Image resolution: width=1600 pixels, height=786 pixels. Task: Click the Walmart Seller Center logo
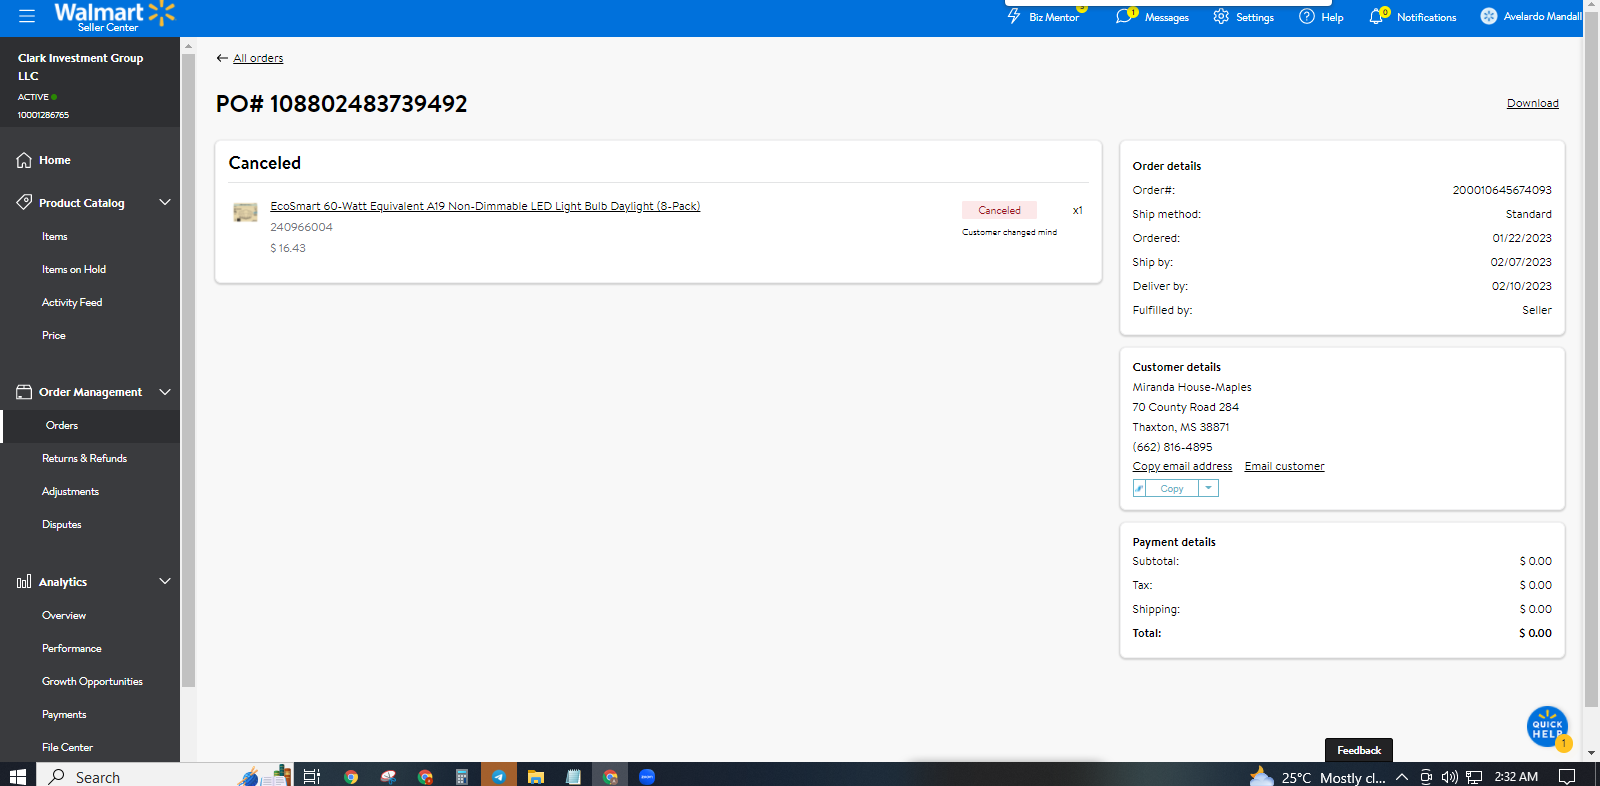tap(114, 16)
